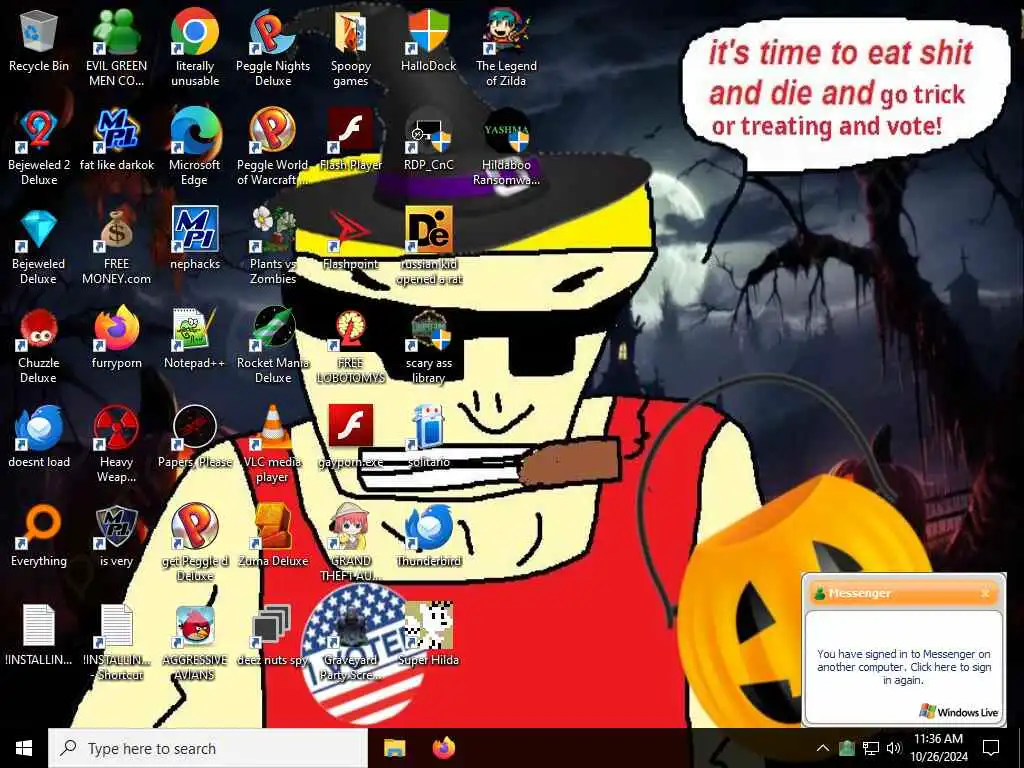Select the Bejeweled 2 Deluxe icon

click(39, 131)
